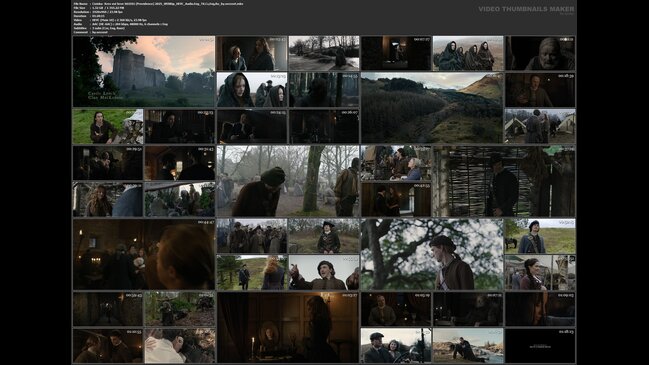Select thumbnail of man sitting on green grass
Viewport: 649px width, 365px height.
point(108,126)
